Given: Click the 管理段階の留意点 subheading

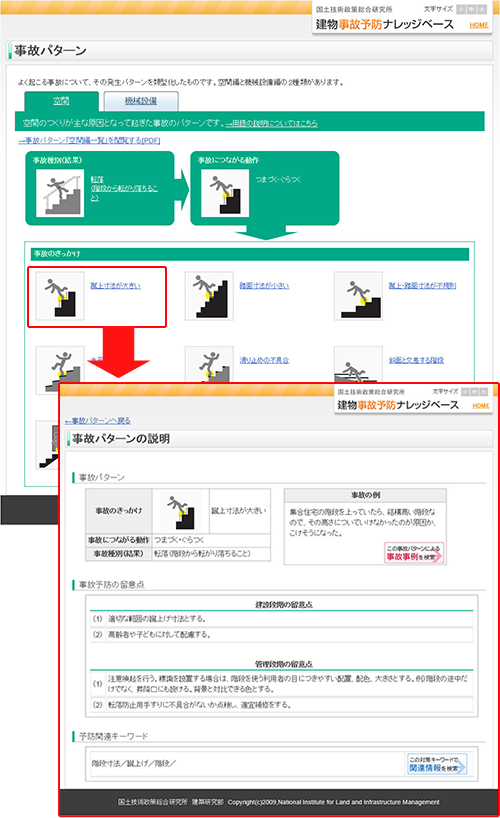Looking at the screenshot, I should (x=284, y=664).
